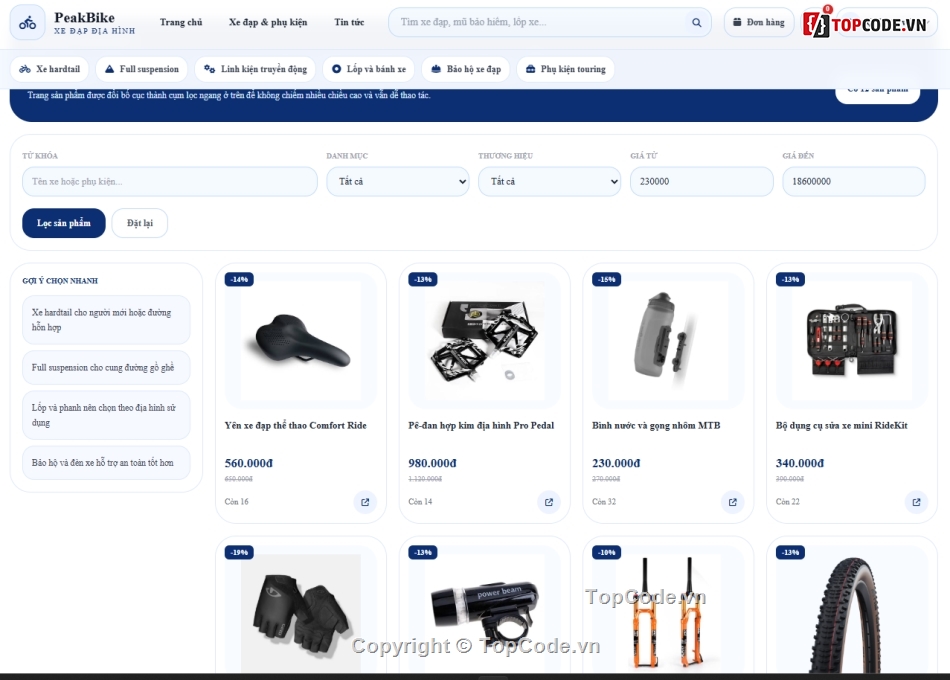Choose suggestion Lốp và phanh theo địa hình
This screenshot has height=680, width=950.
(107, 415)
